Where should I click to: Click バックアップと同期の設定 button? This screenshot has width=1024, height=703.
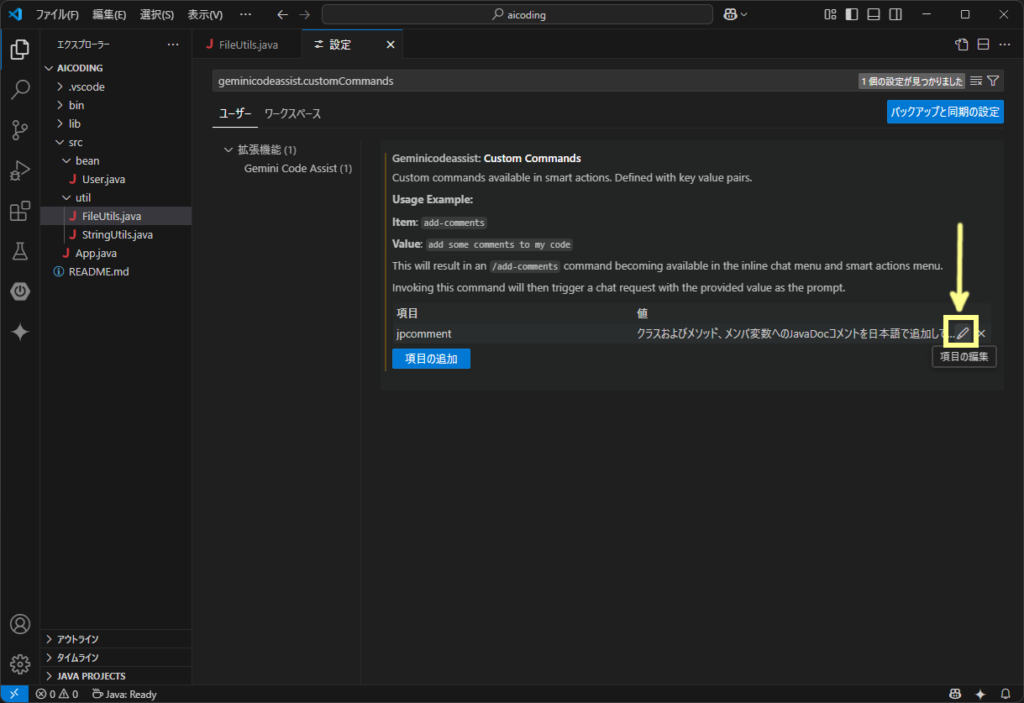(945, 112)
